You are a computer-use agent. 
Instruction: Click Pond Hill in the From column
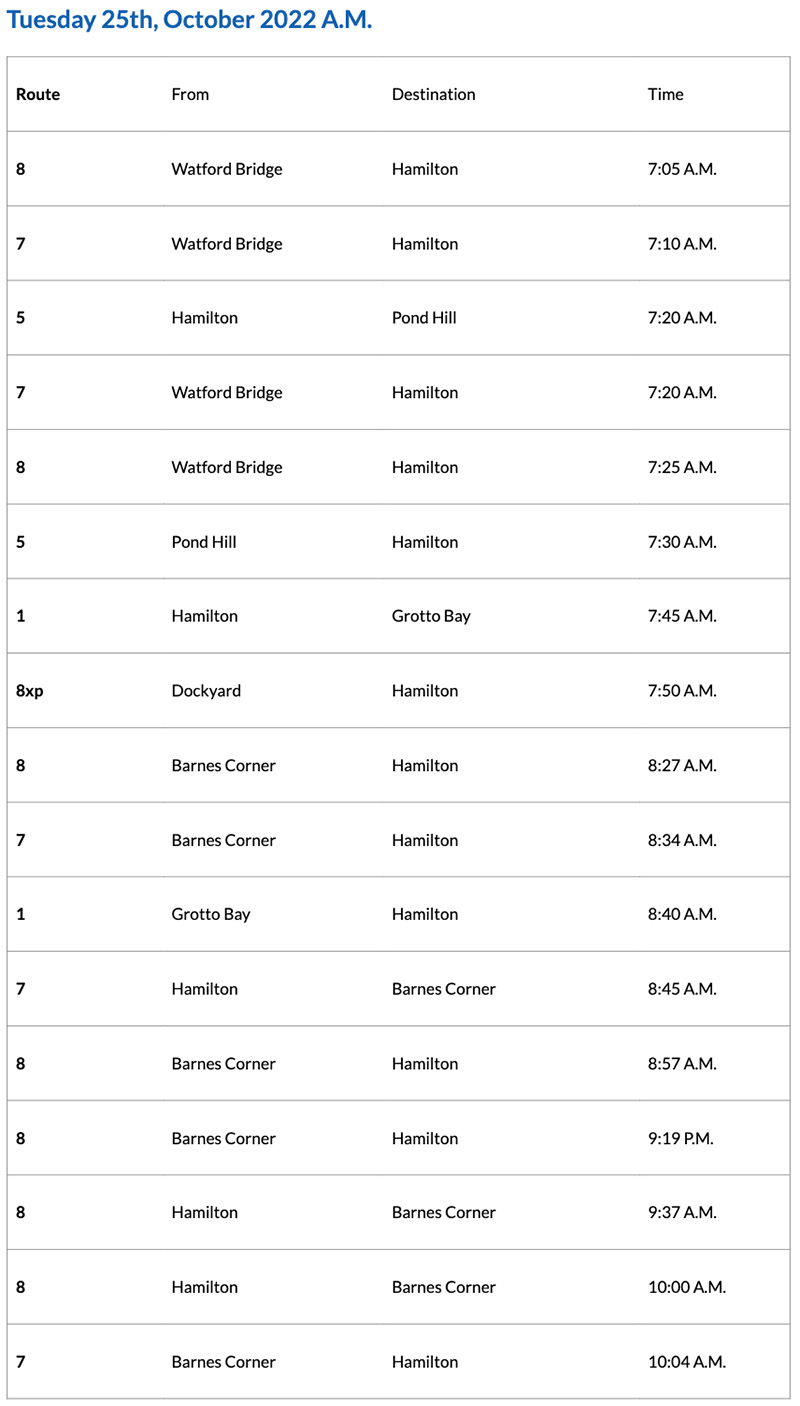pos(204,542)
